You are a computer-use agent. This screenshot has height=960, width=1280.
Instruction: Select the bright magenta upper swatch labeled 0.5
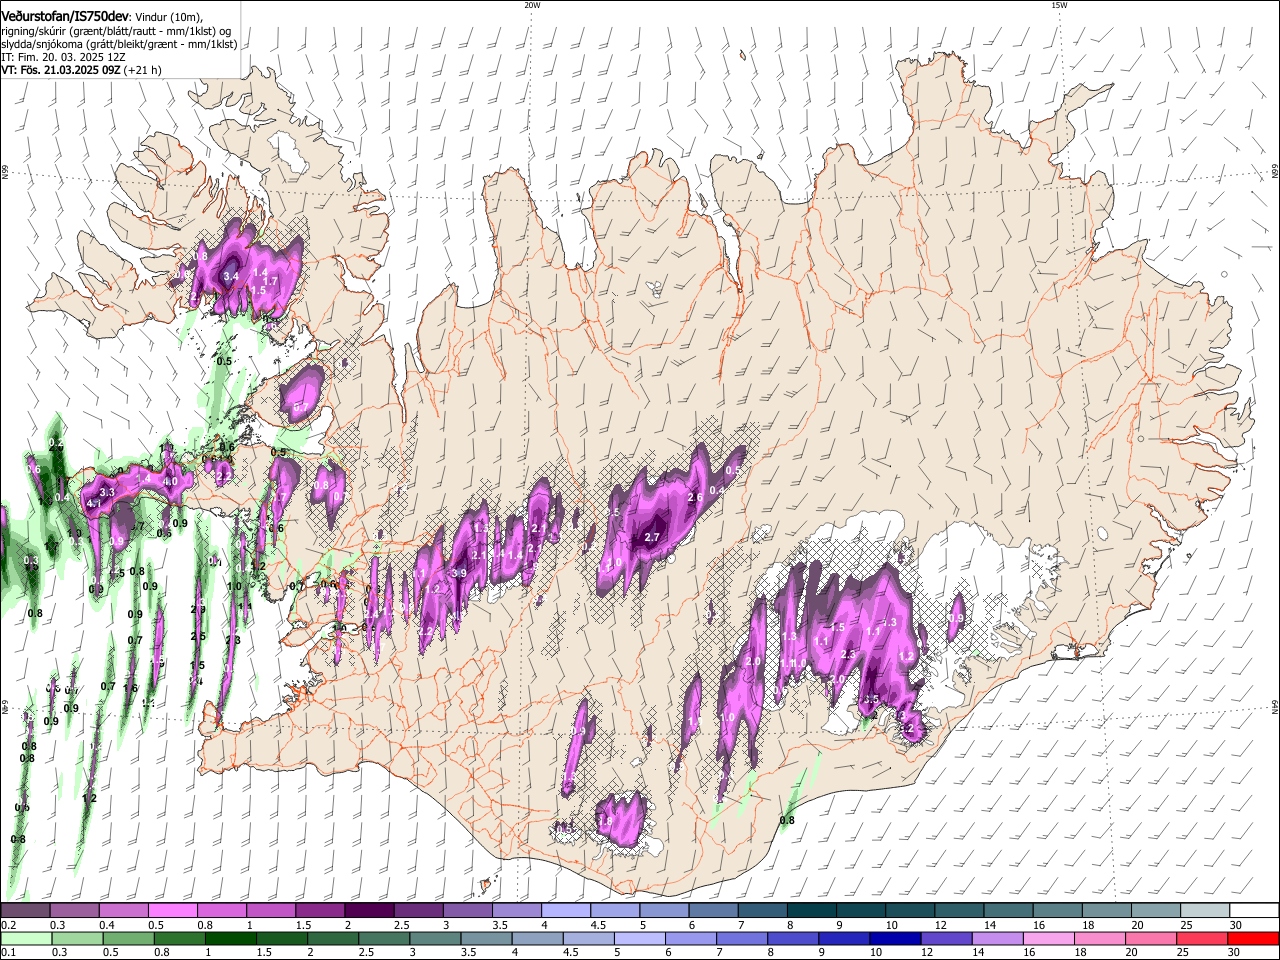point(172,910)
